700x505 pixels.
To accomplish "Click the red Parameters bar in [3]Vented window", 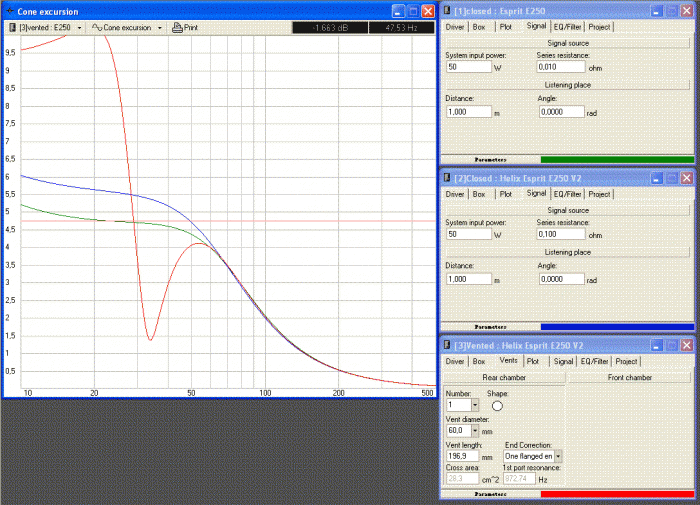I will tap(617, 494).
